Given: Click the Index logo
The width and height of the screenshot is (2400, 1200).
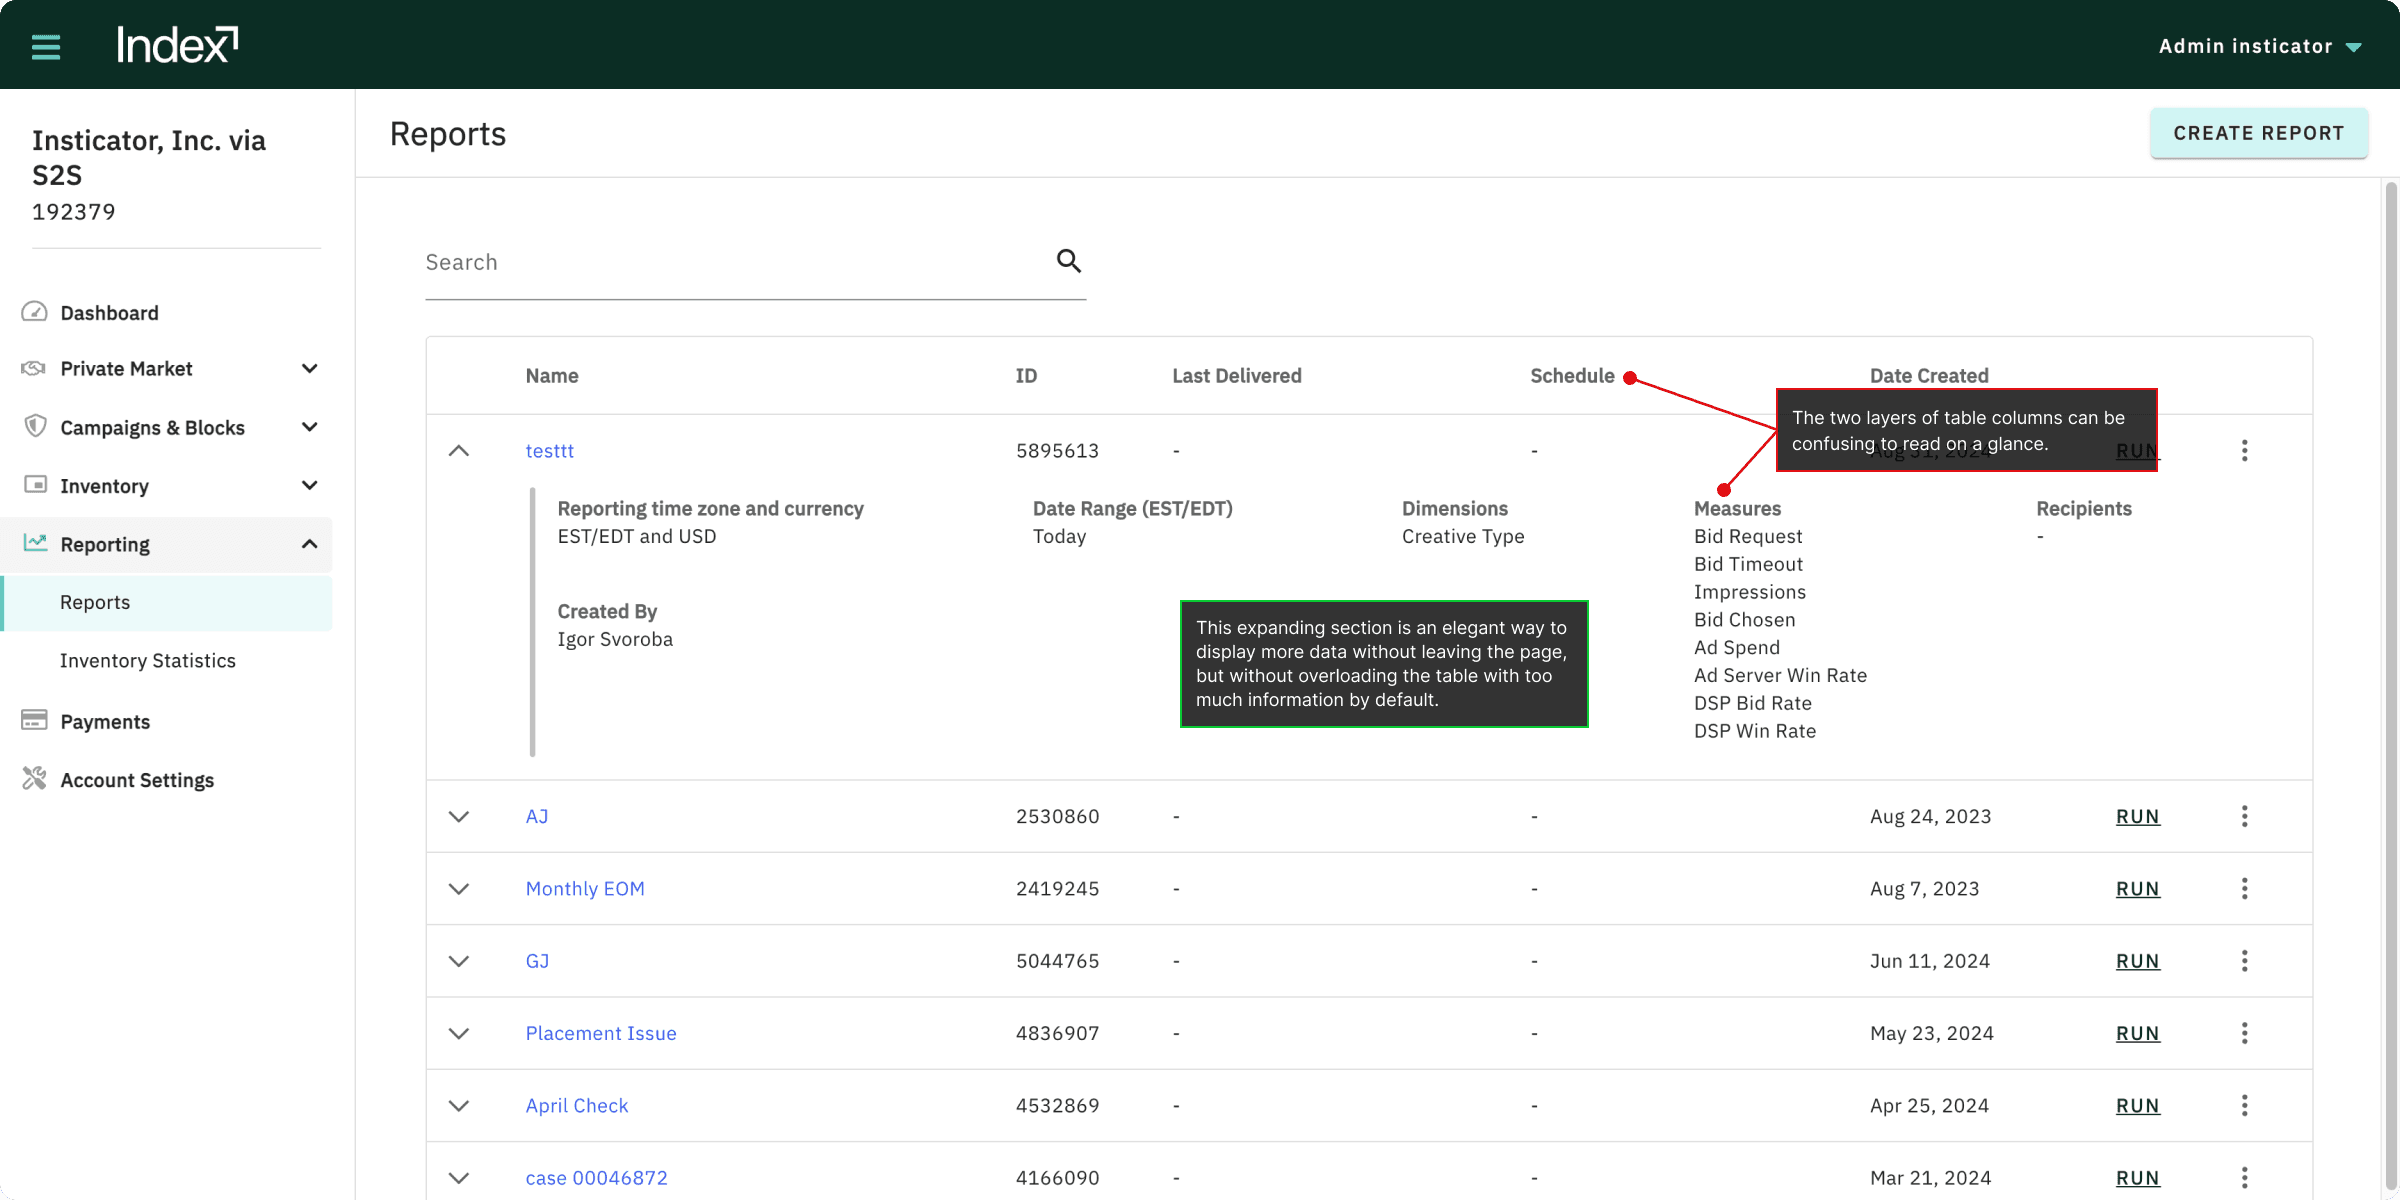Looking at the screenshot, I should [177, 45].
